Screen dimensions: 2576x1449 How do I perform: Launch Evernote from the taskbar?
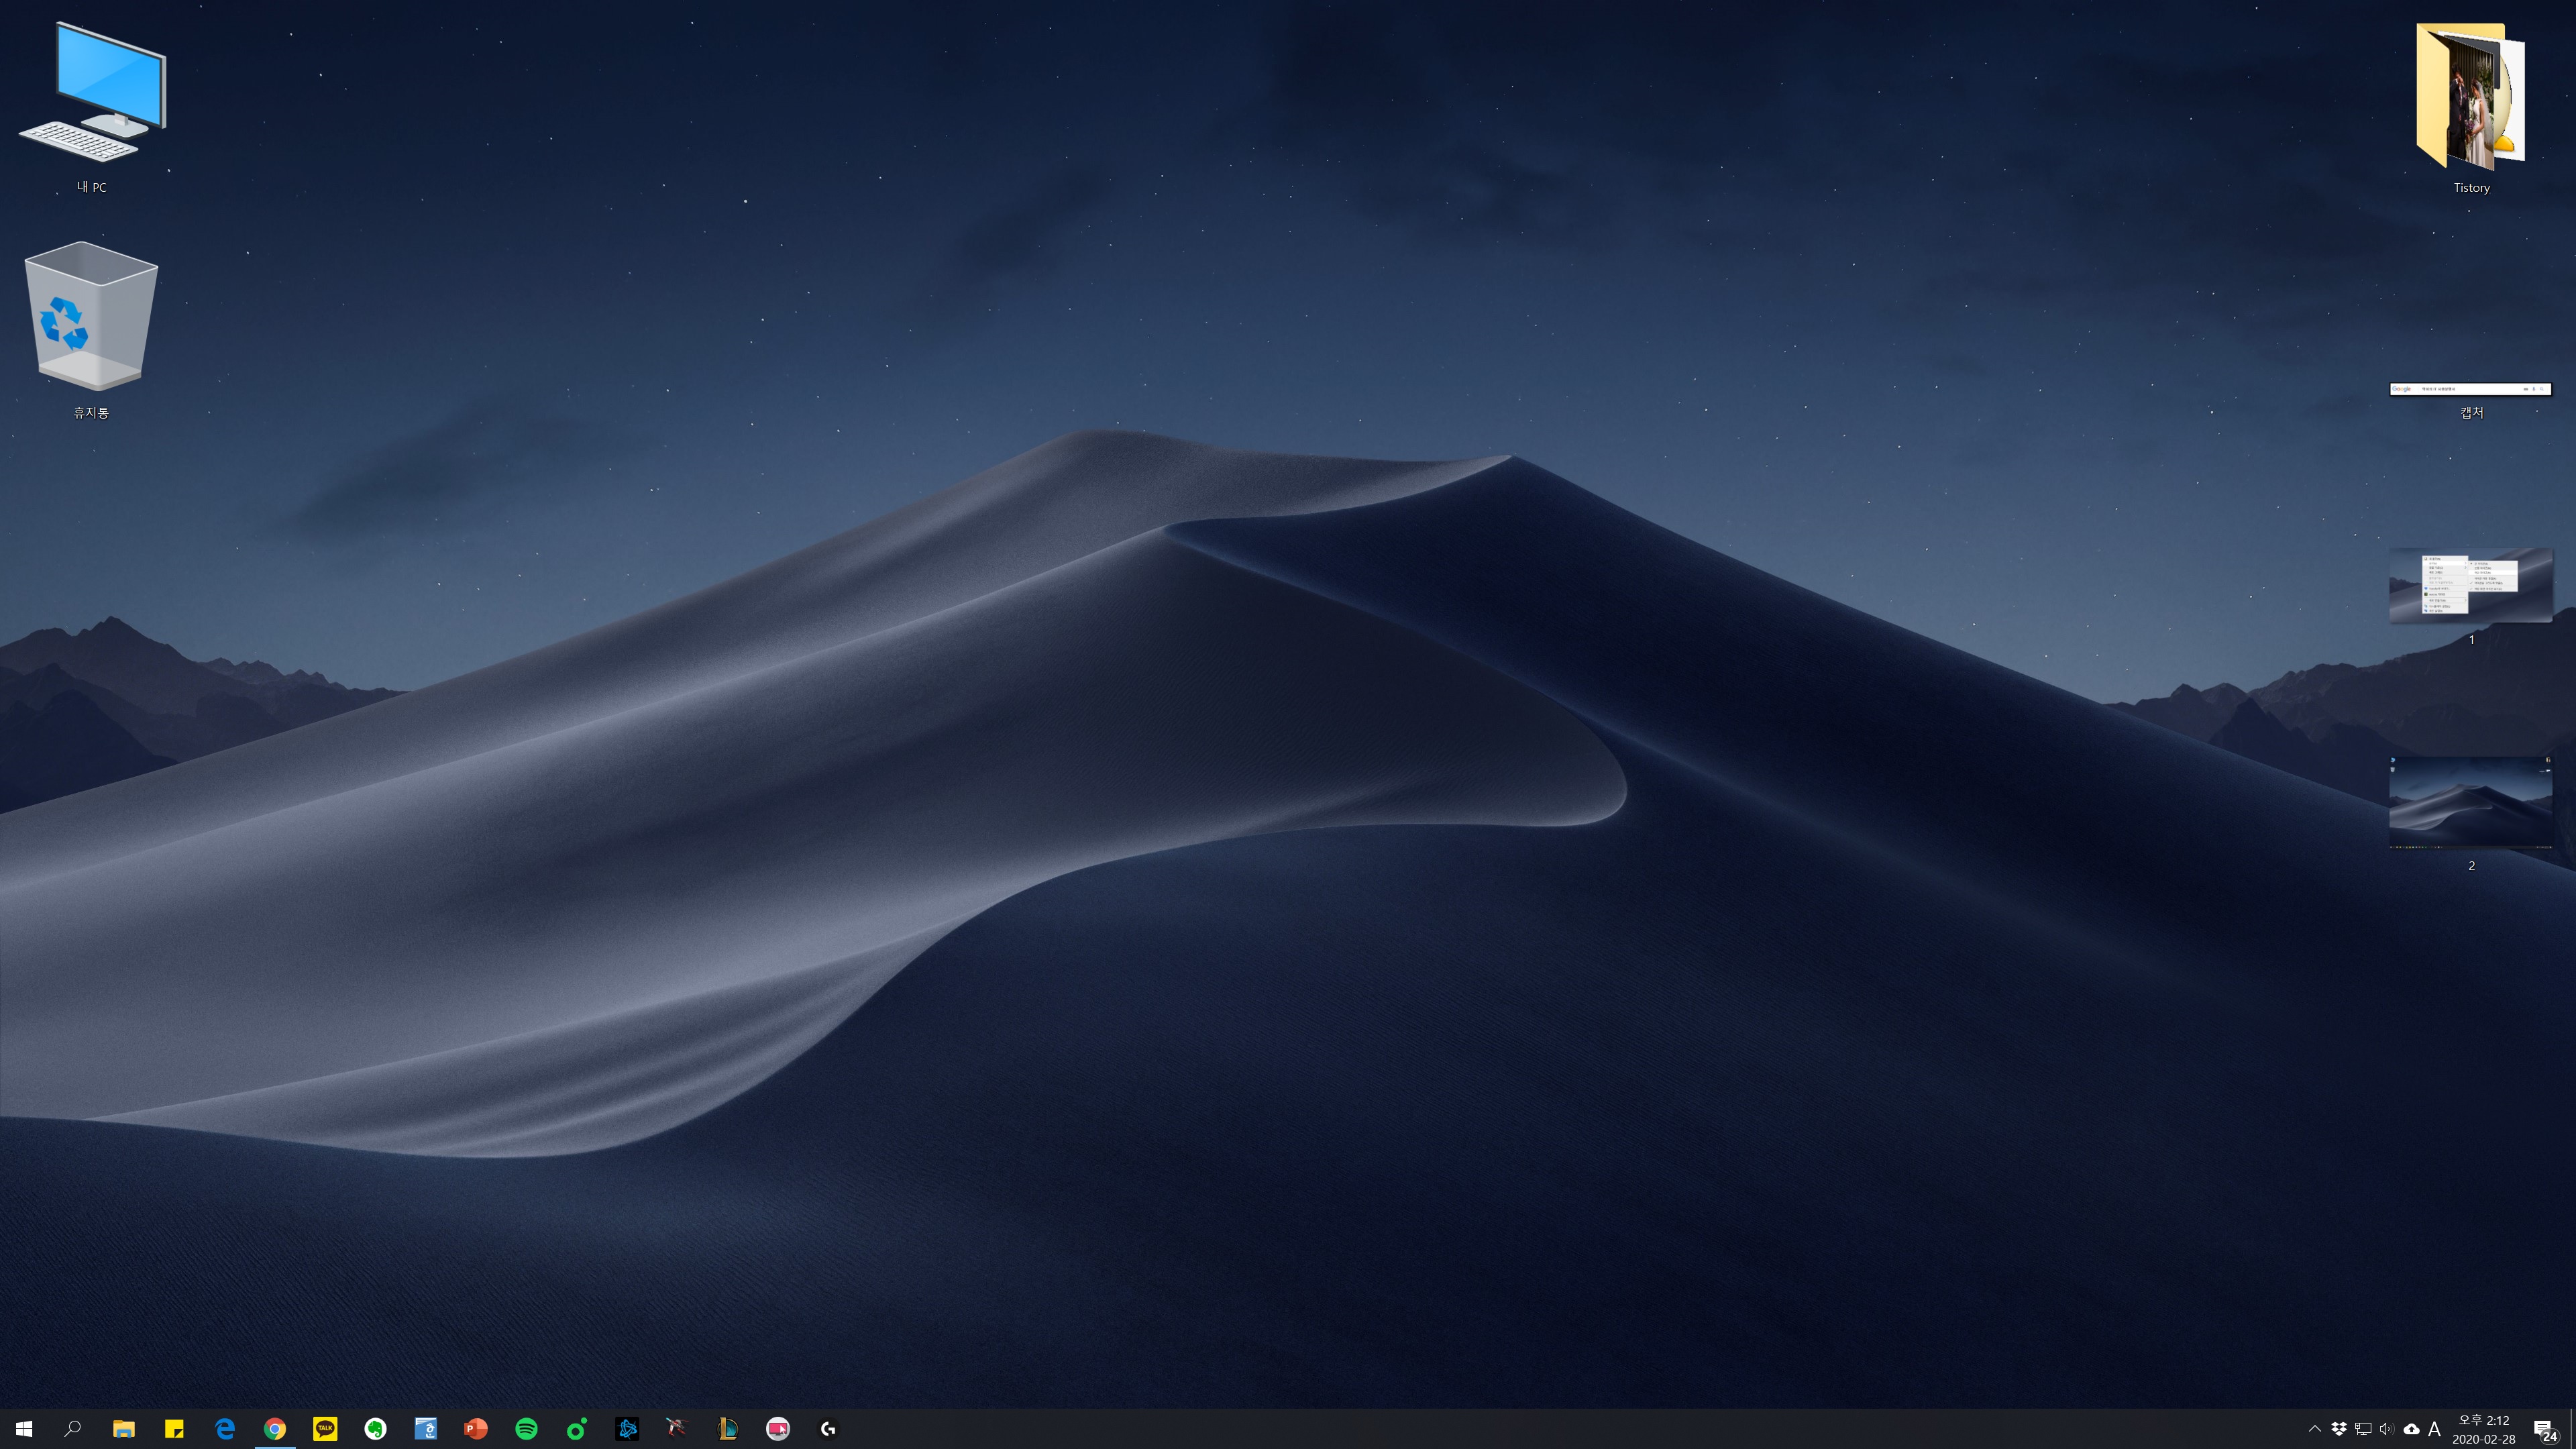375,1428
